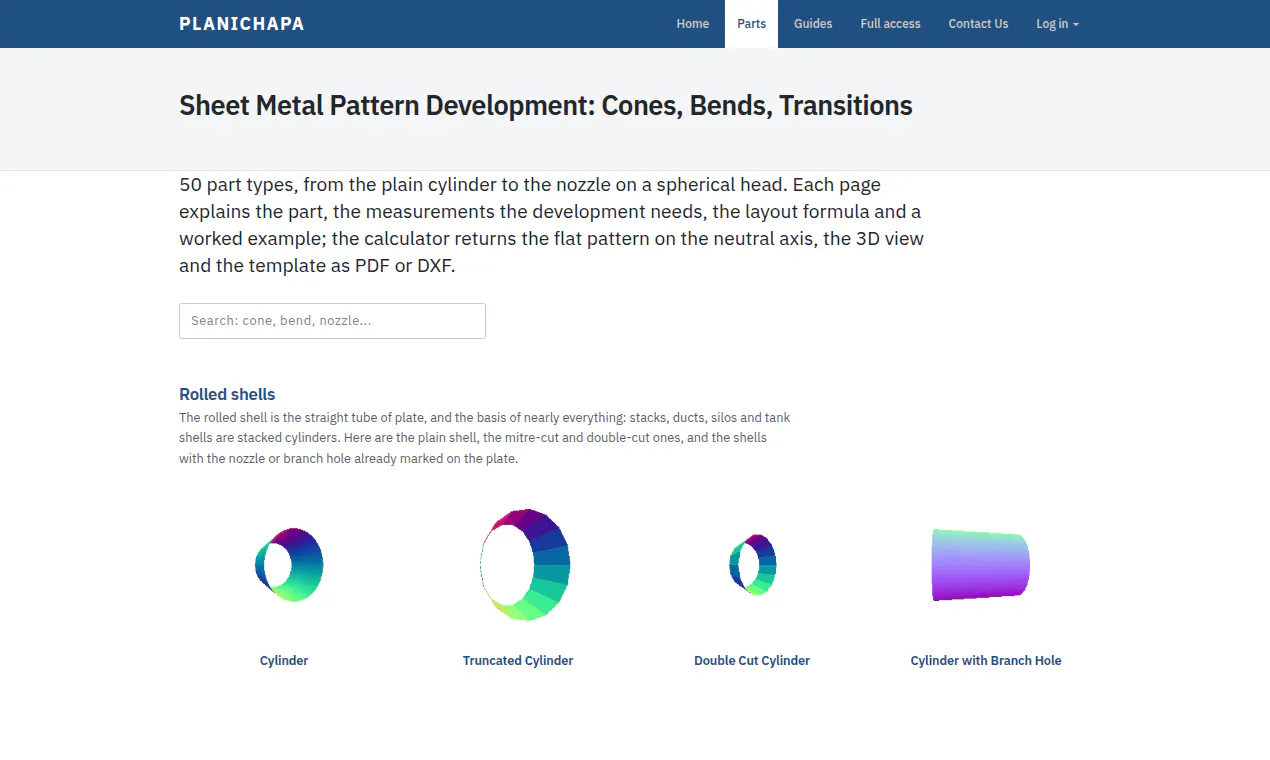Open the Guides menu item
1270x760 pixels.
813,24
